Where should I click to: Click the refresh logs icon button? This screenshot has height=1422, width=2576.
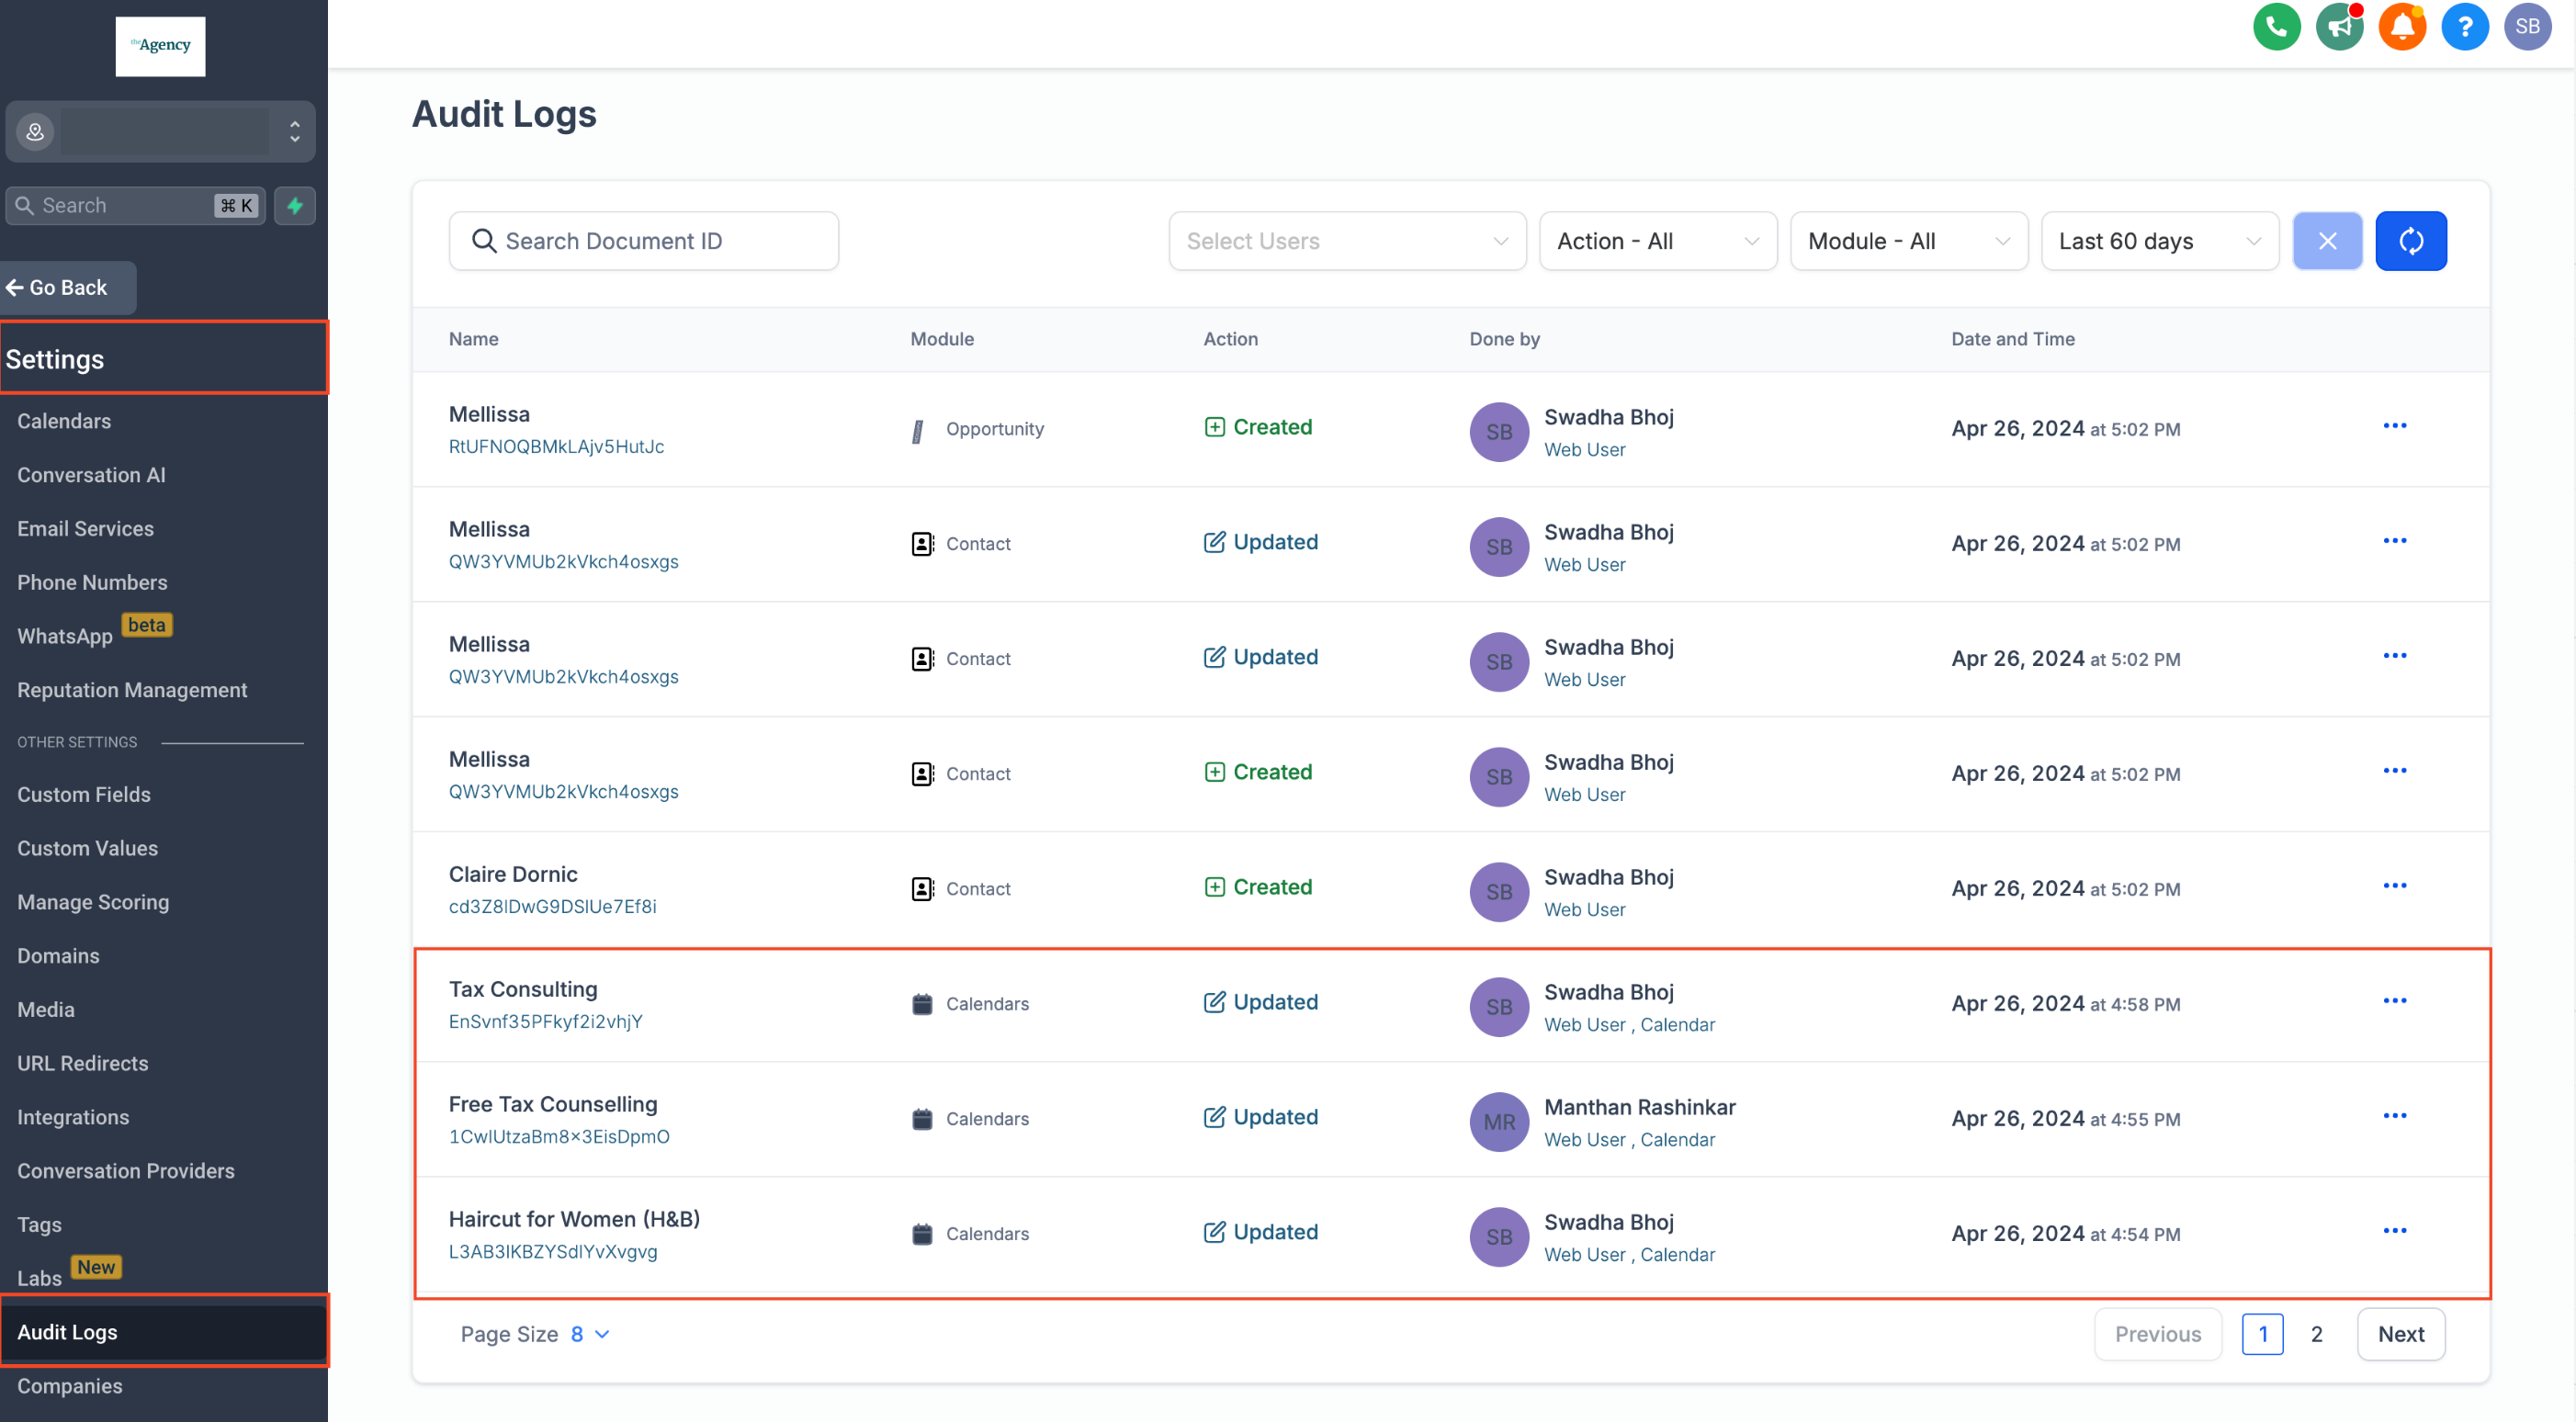(2410, 241)
